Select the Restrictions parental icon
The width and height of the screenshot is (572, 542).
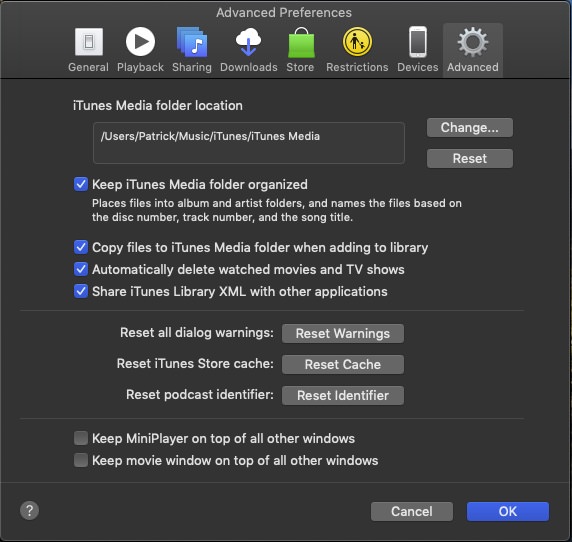tap(357, 42)
